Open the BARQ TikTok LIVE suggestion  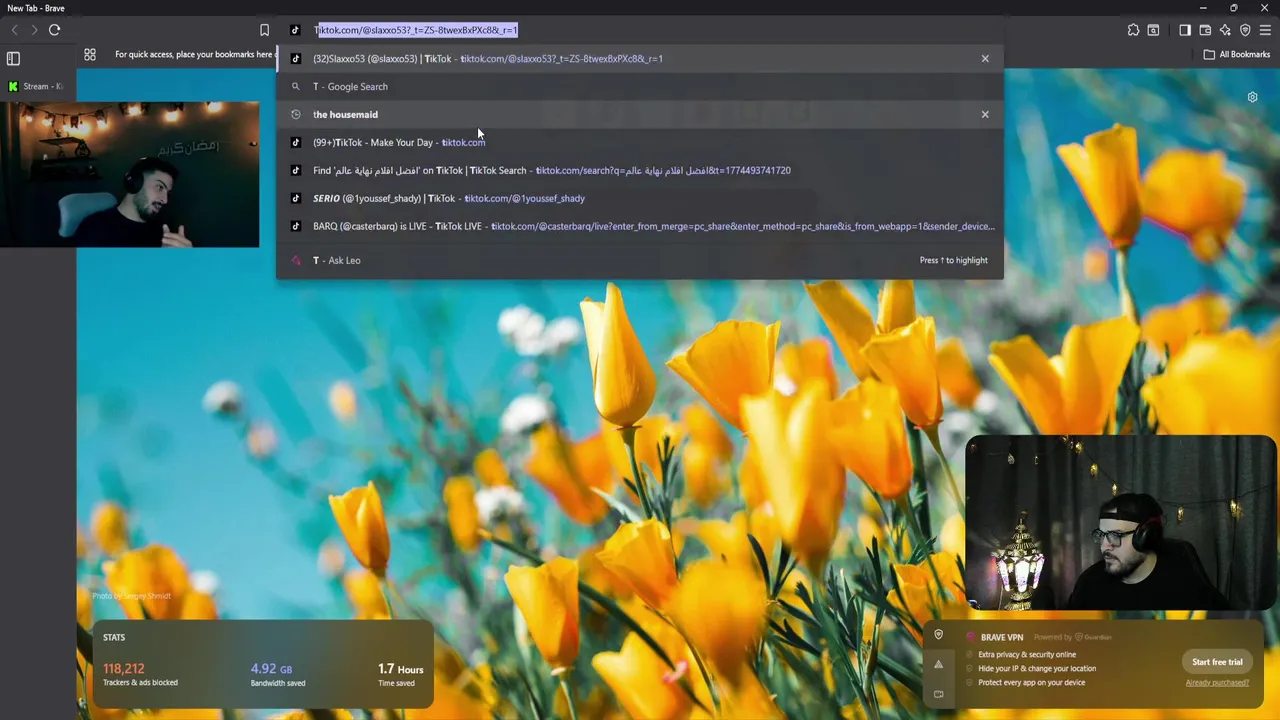(640, 226)
